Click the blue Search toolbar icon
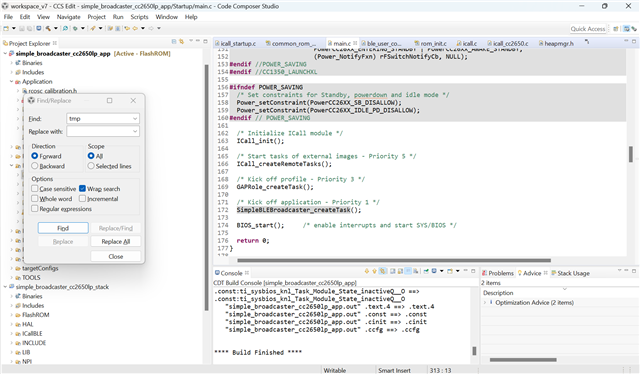Image resolution: width=640 pixels, height=374 pixels. tap(65, 29)
